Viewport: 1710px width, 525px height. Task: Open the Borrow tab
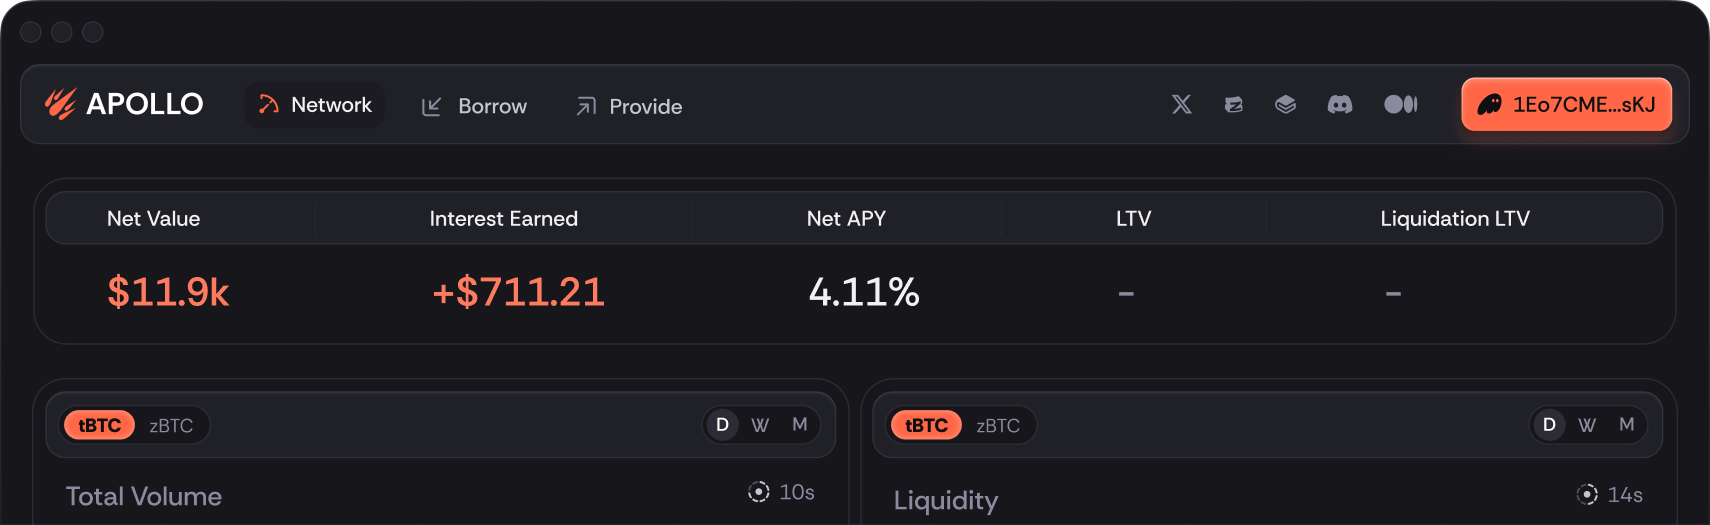[x=474, y=106]
